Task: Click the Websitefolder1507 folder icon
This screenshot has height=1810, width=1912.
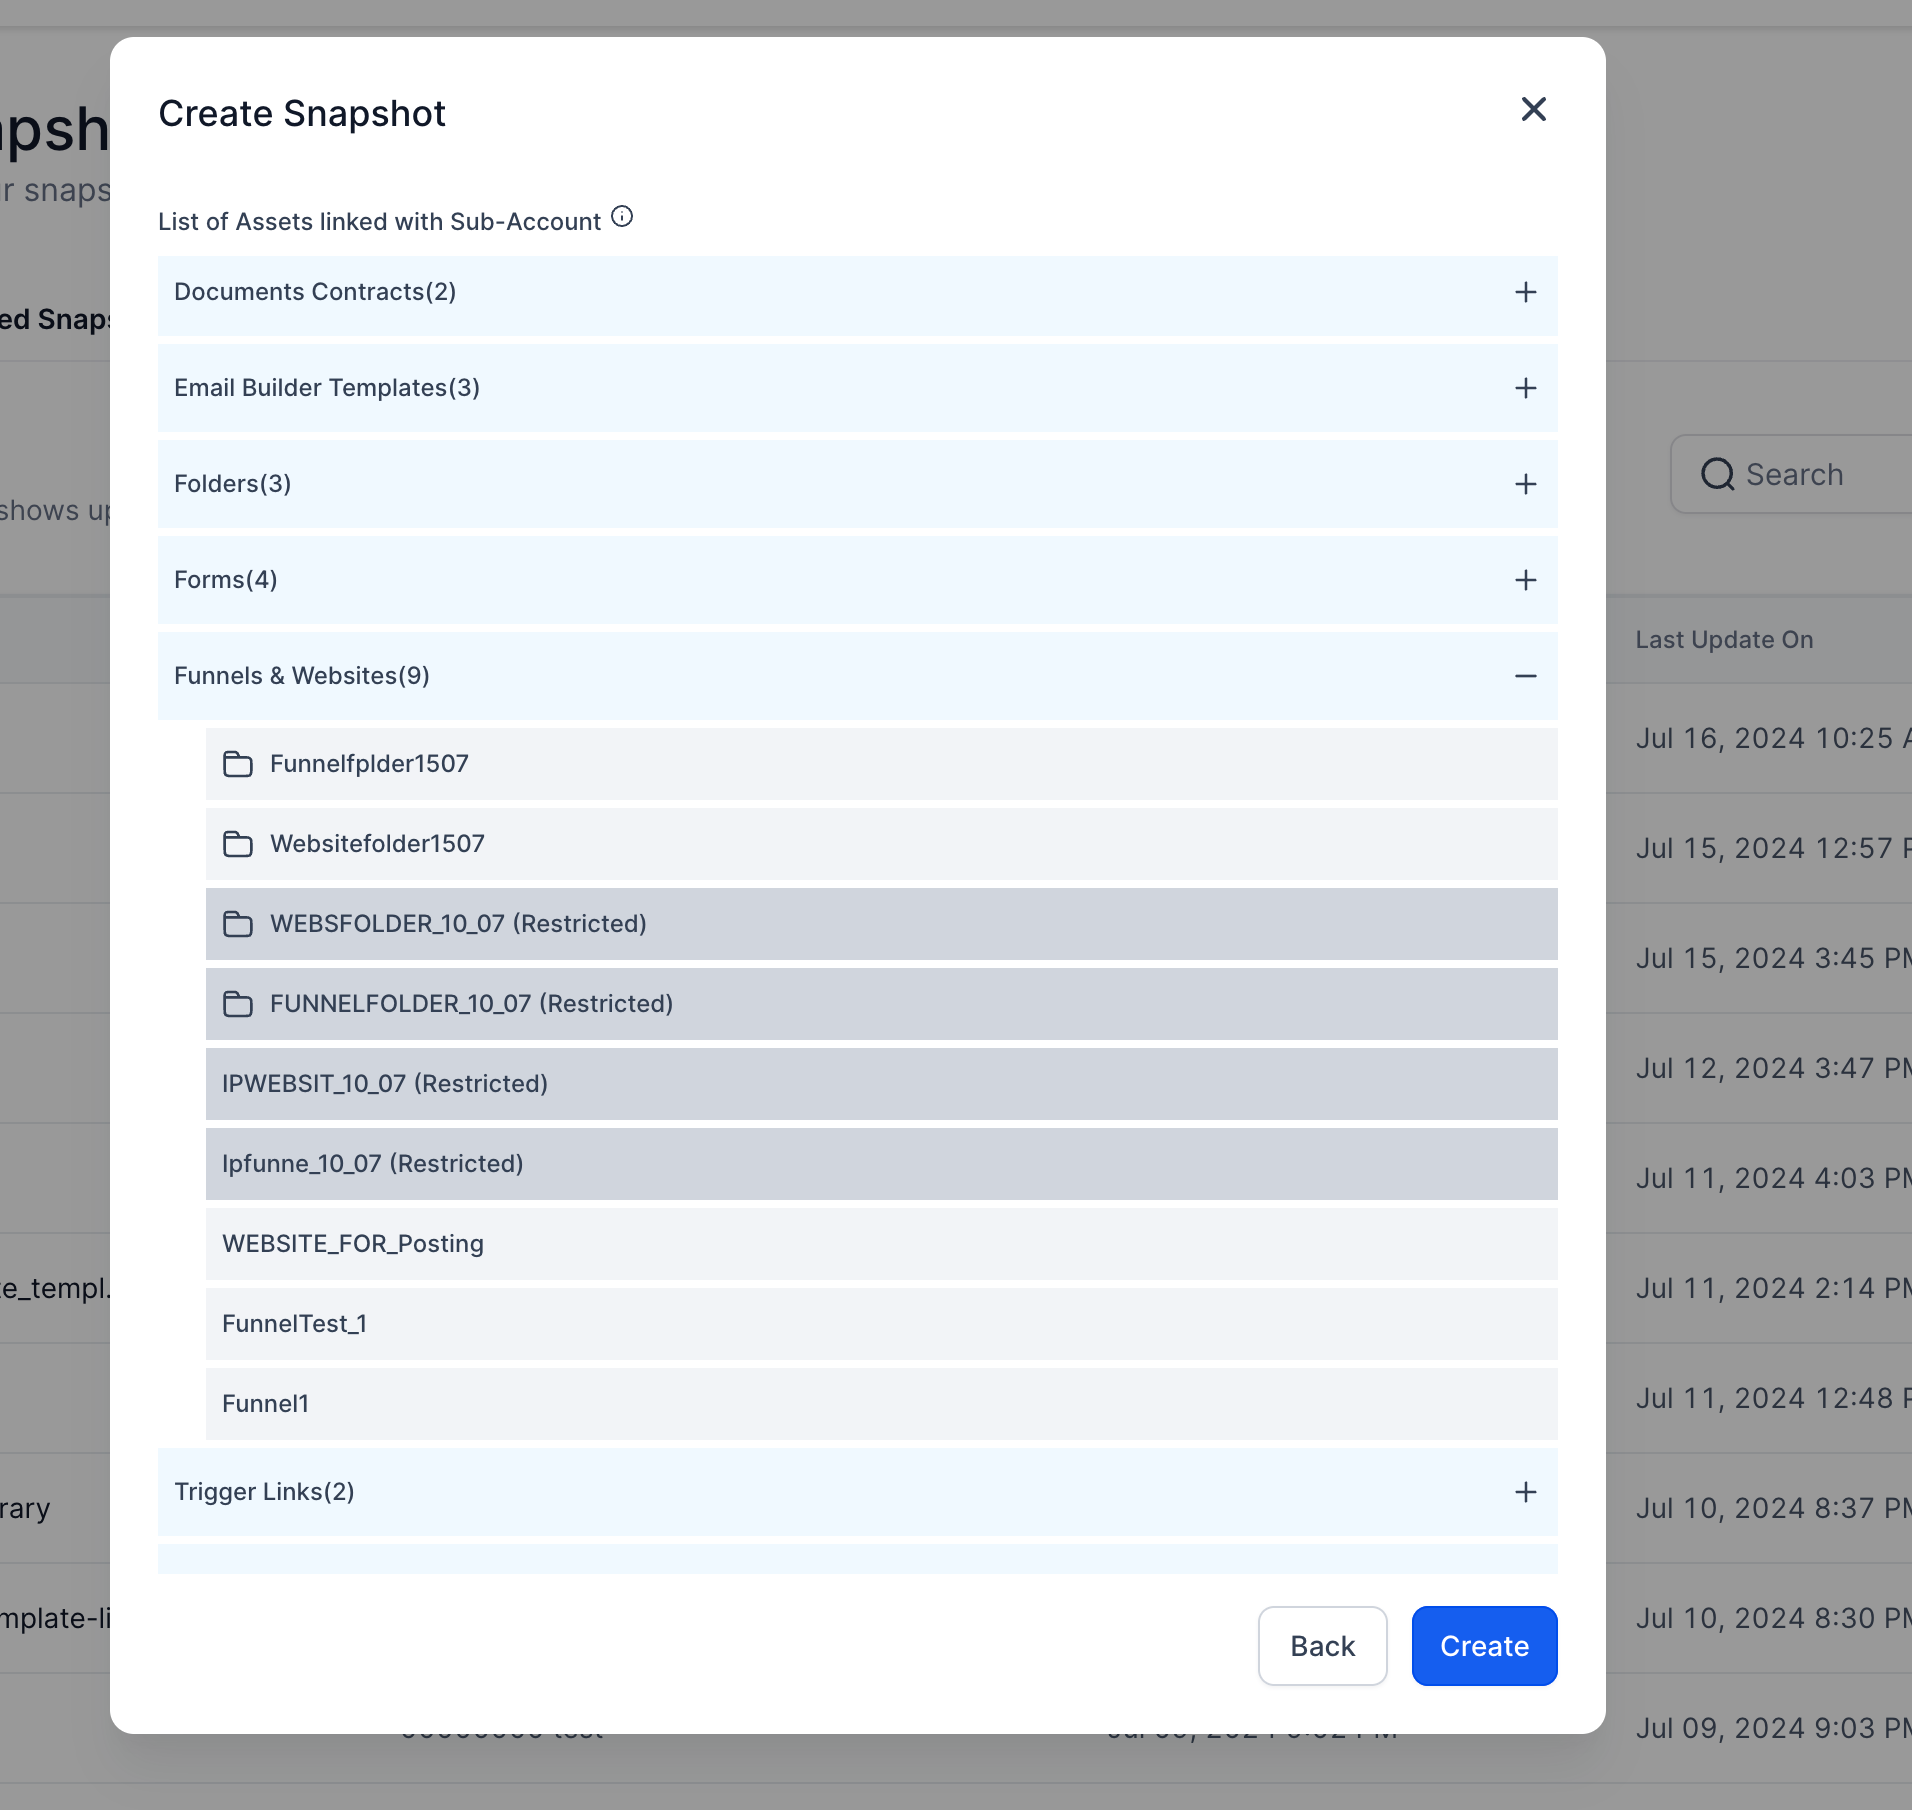Action: pyautogui.click(x=238, y=844)
